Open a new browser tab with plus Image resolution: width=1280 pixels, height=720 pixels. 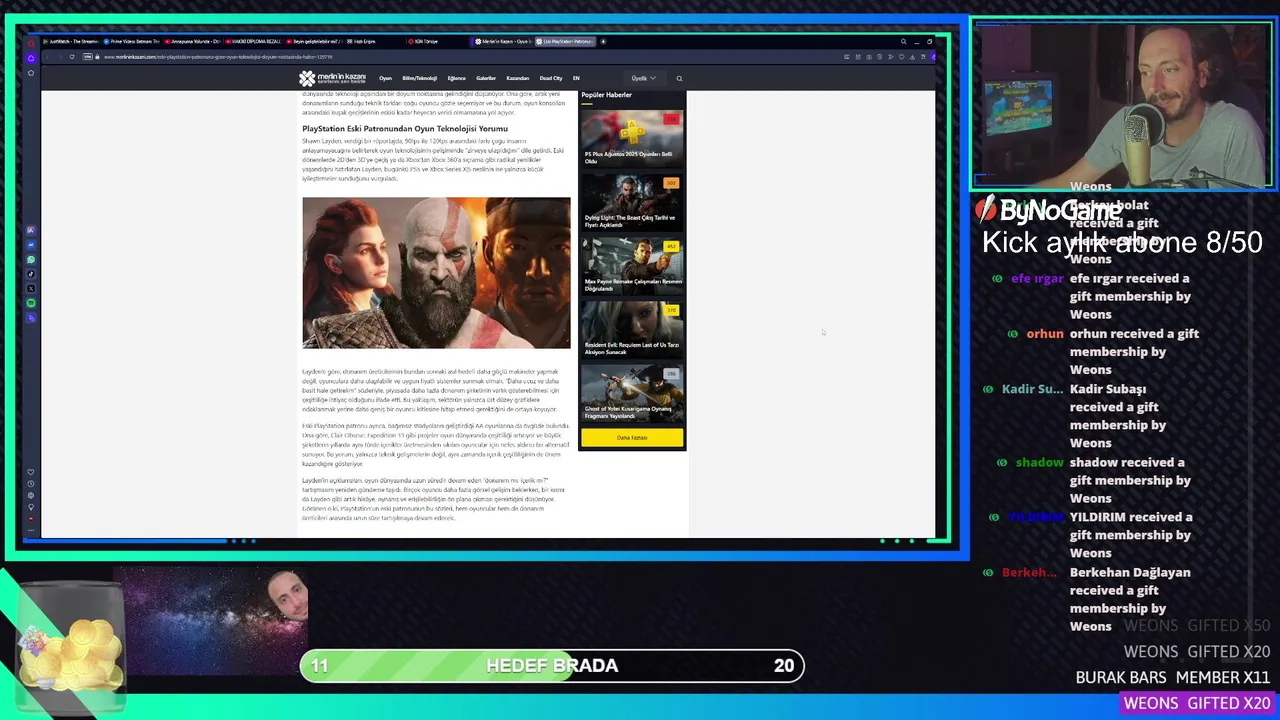coord(603,42)
